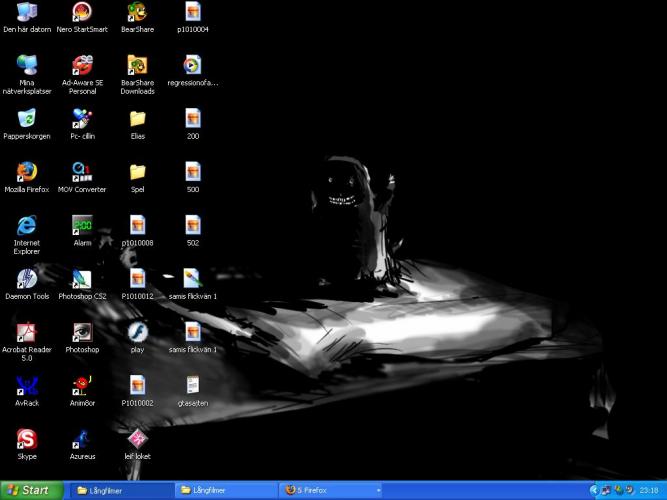This screenshot has width=667, height=500.
Task: Open the Nero StartSmart desktop shortcut
Action: pos(82,13)
